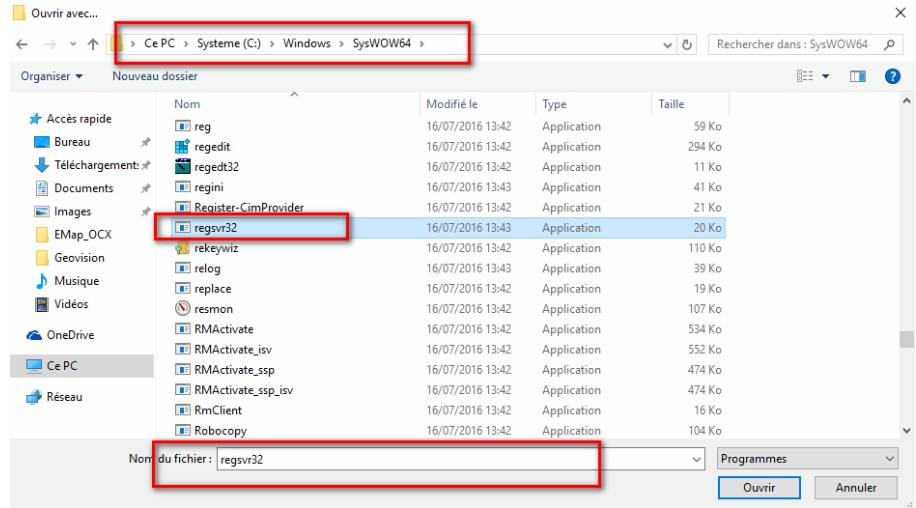Select 'Systeme (C:)' breadcrumb segment
The width and height of the screenshot is (916, 508).
click(228, 44)
